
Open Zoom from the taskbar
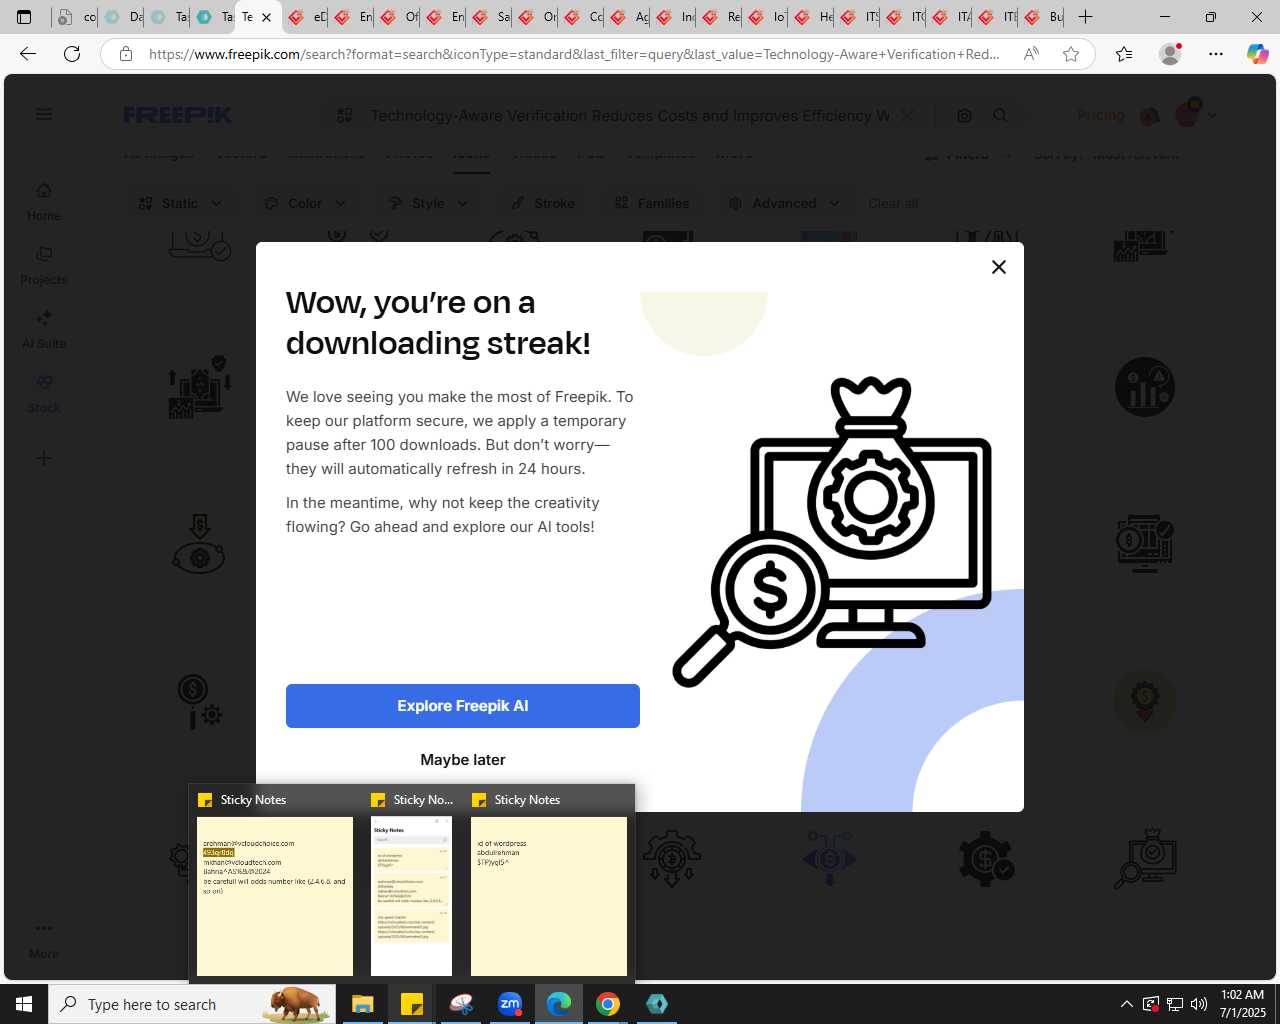[x=510, y=1004]
